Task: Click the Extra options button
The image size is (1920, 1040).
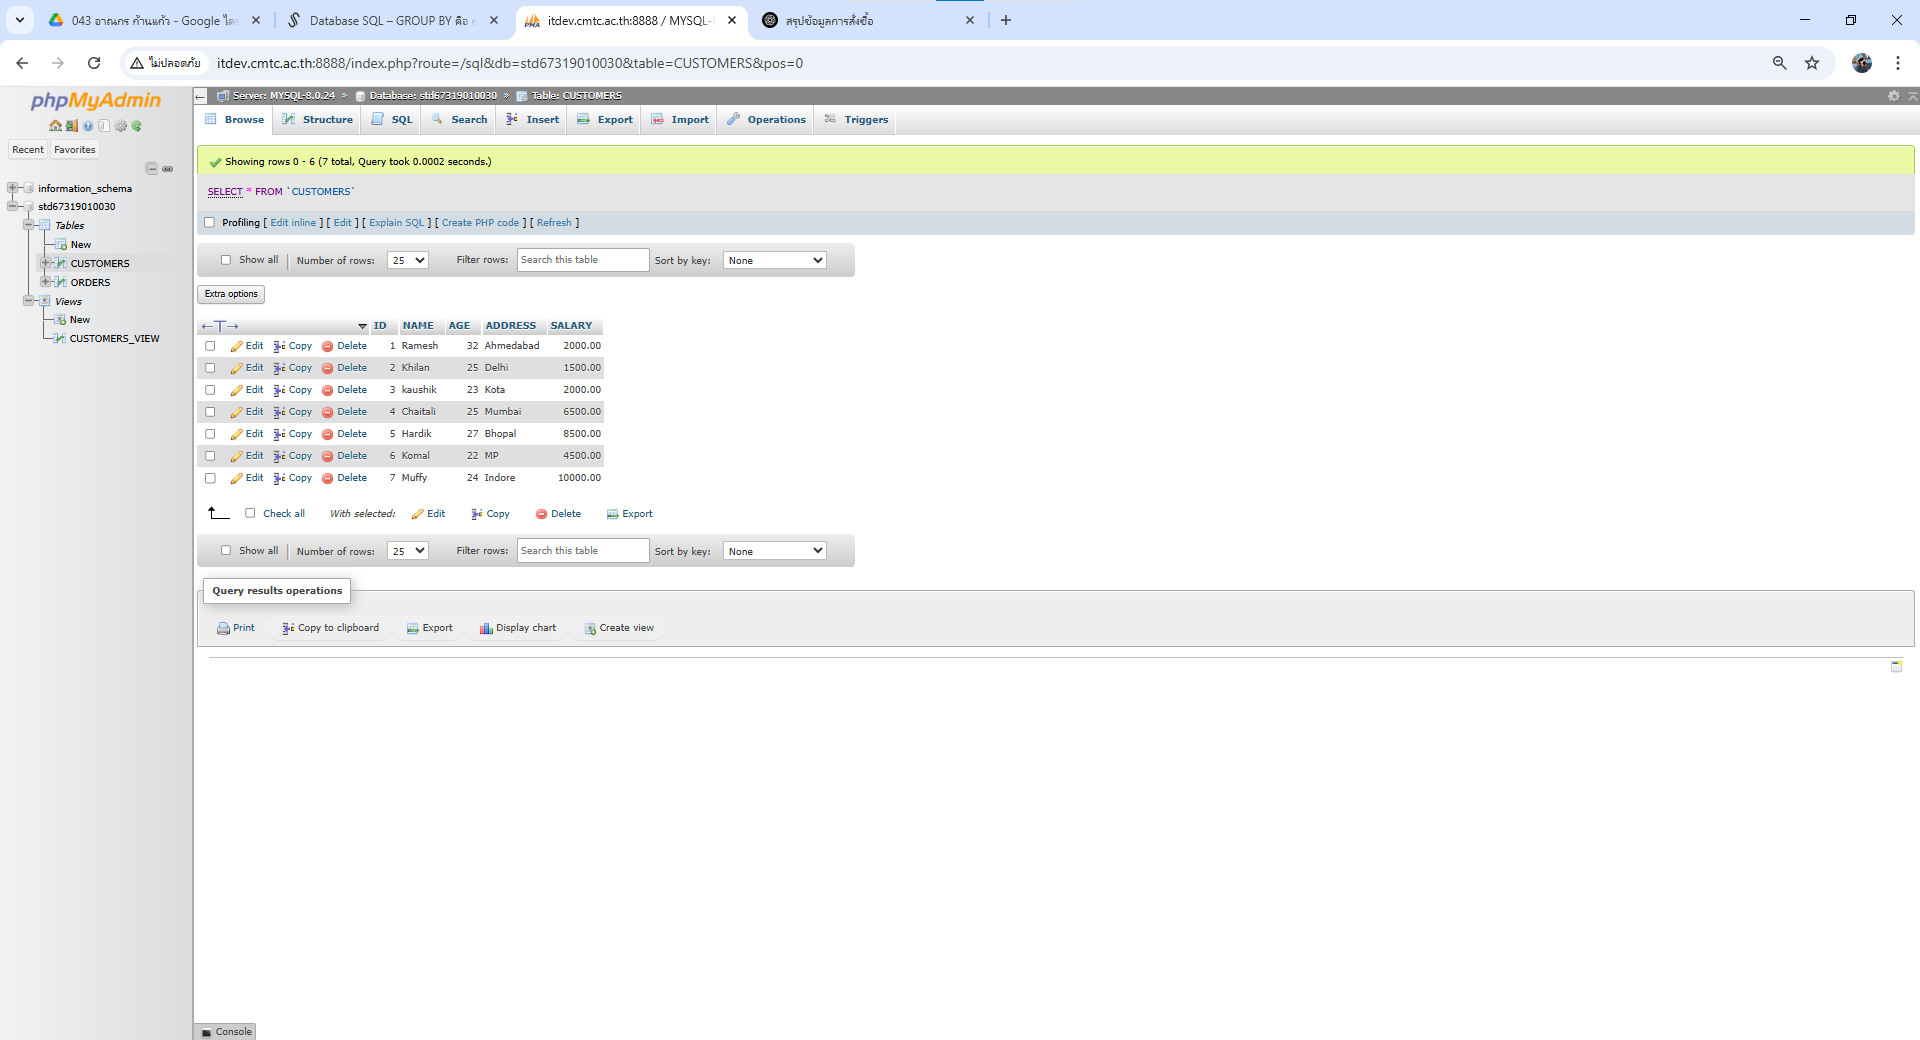Action: pos(231,294)
